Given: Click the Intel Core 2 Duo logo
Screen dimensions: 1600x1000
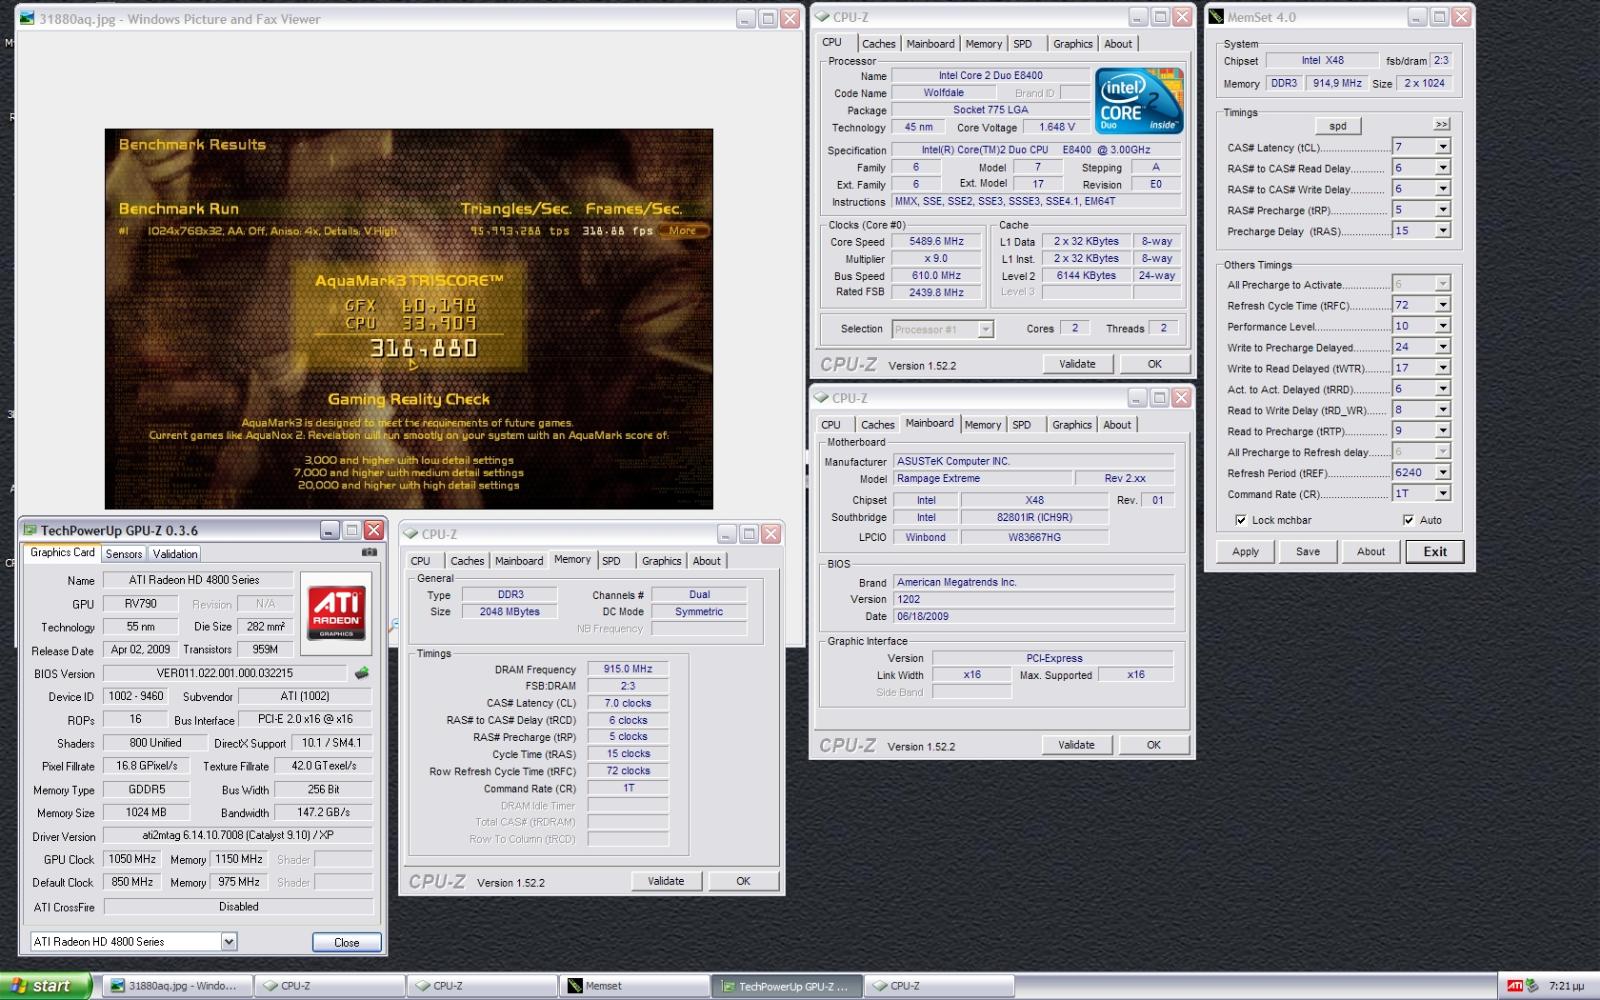Looking at the screenshot, I should (1139, 100).
